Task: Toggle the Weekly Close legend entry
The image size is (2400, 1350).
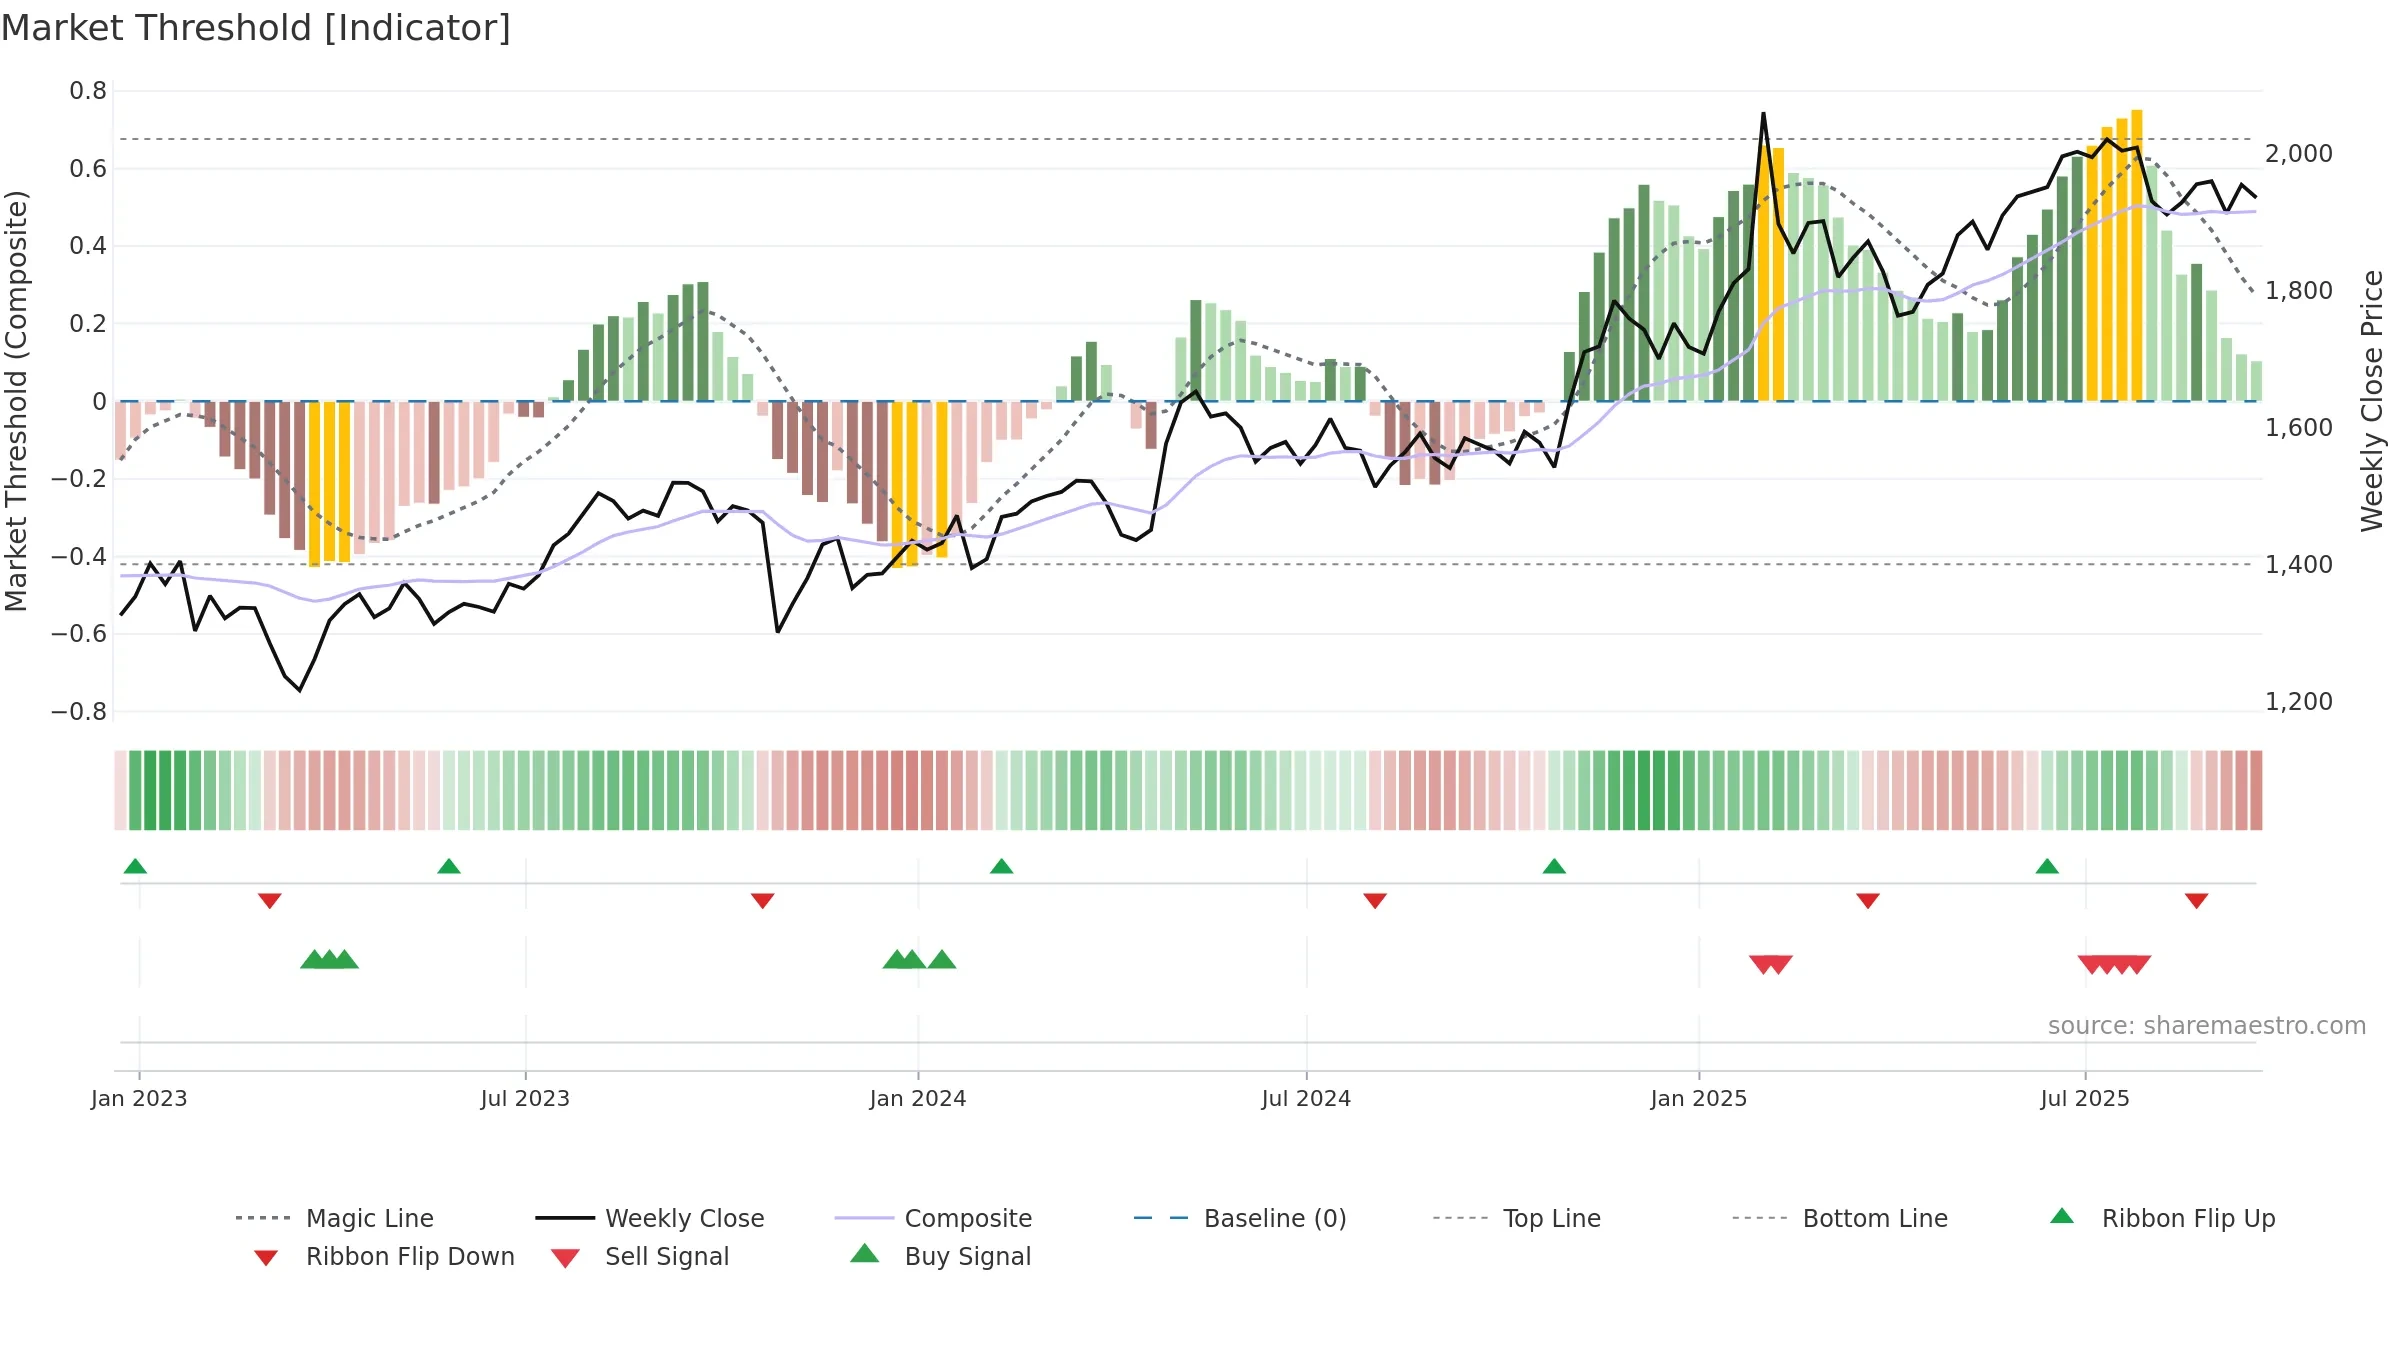Action: tap(649, 1218)
